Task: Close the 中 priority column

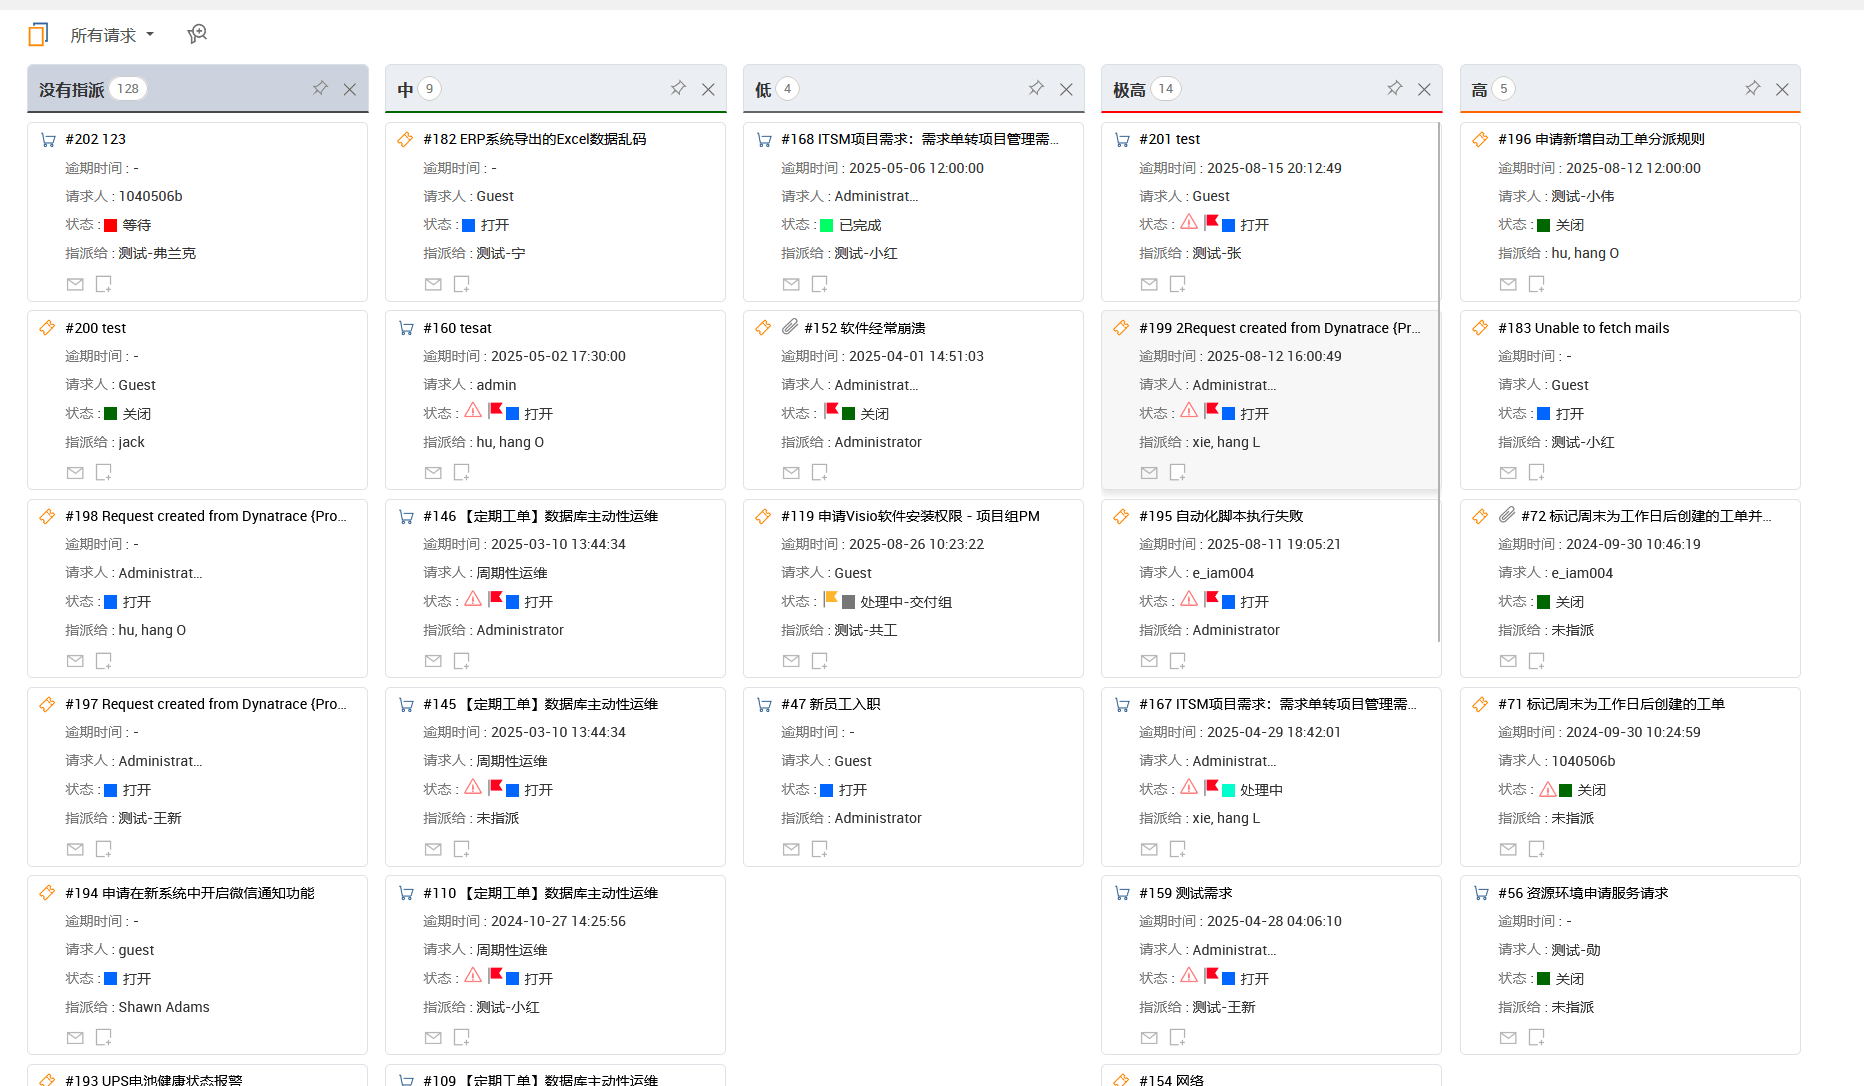Action: tap(708, 89)
